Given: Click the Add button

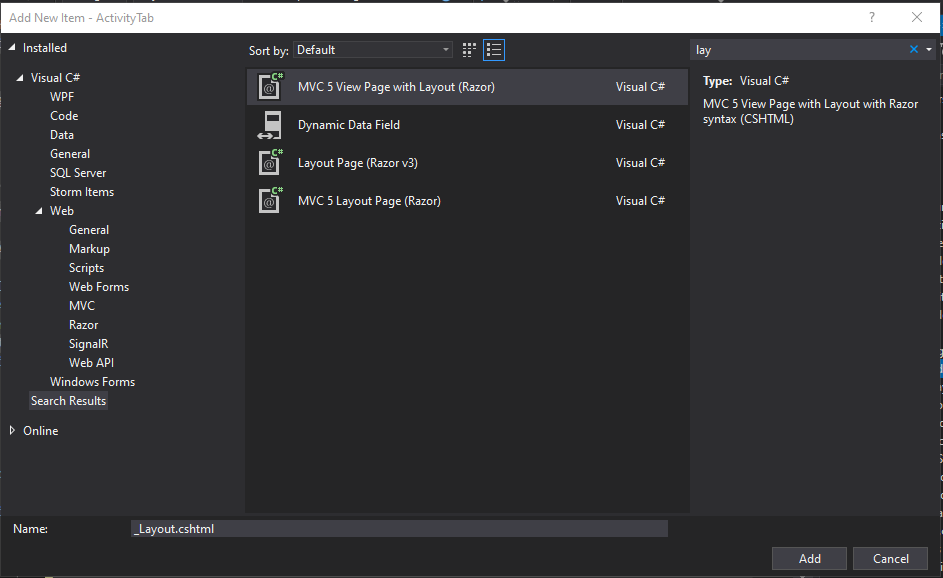Looking at the screenshot, I should [x=809, y=559].
